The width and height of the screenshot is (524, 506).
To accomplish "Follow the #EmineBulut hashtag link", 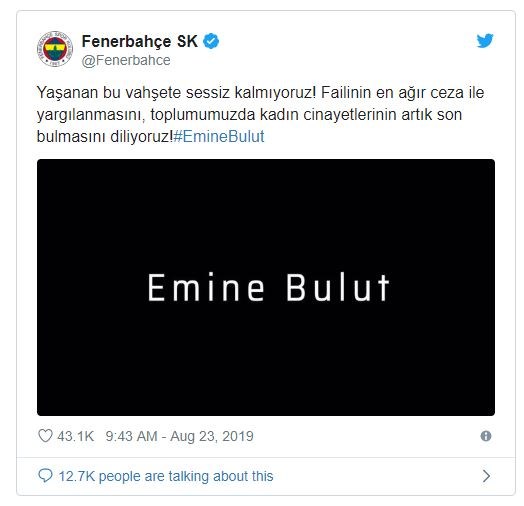I will click(x=219, y=136).
